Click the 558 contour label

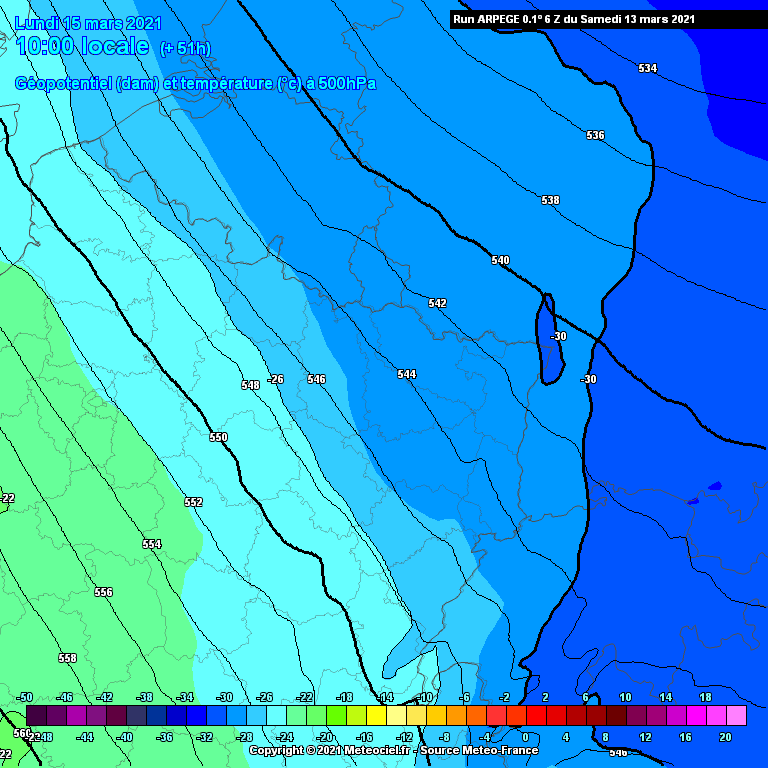tap(67, 658)
